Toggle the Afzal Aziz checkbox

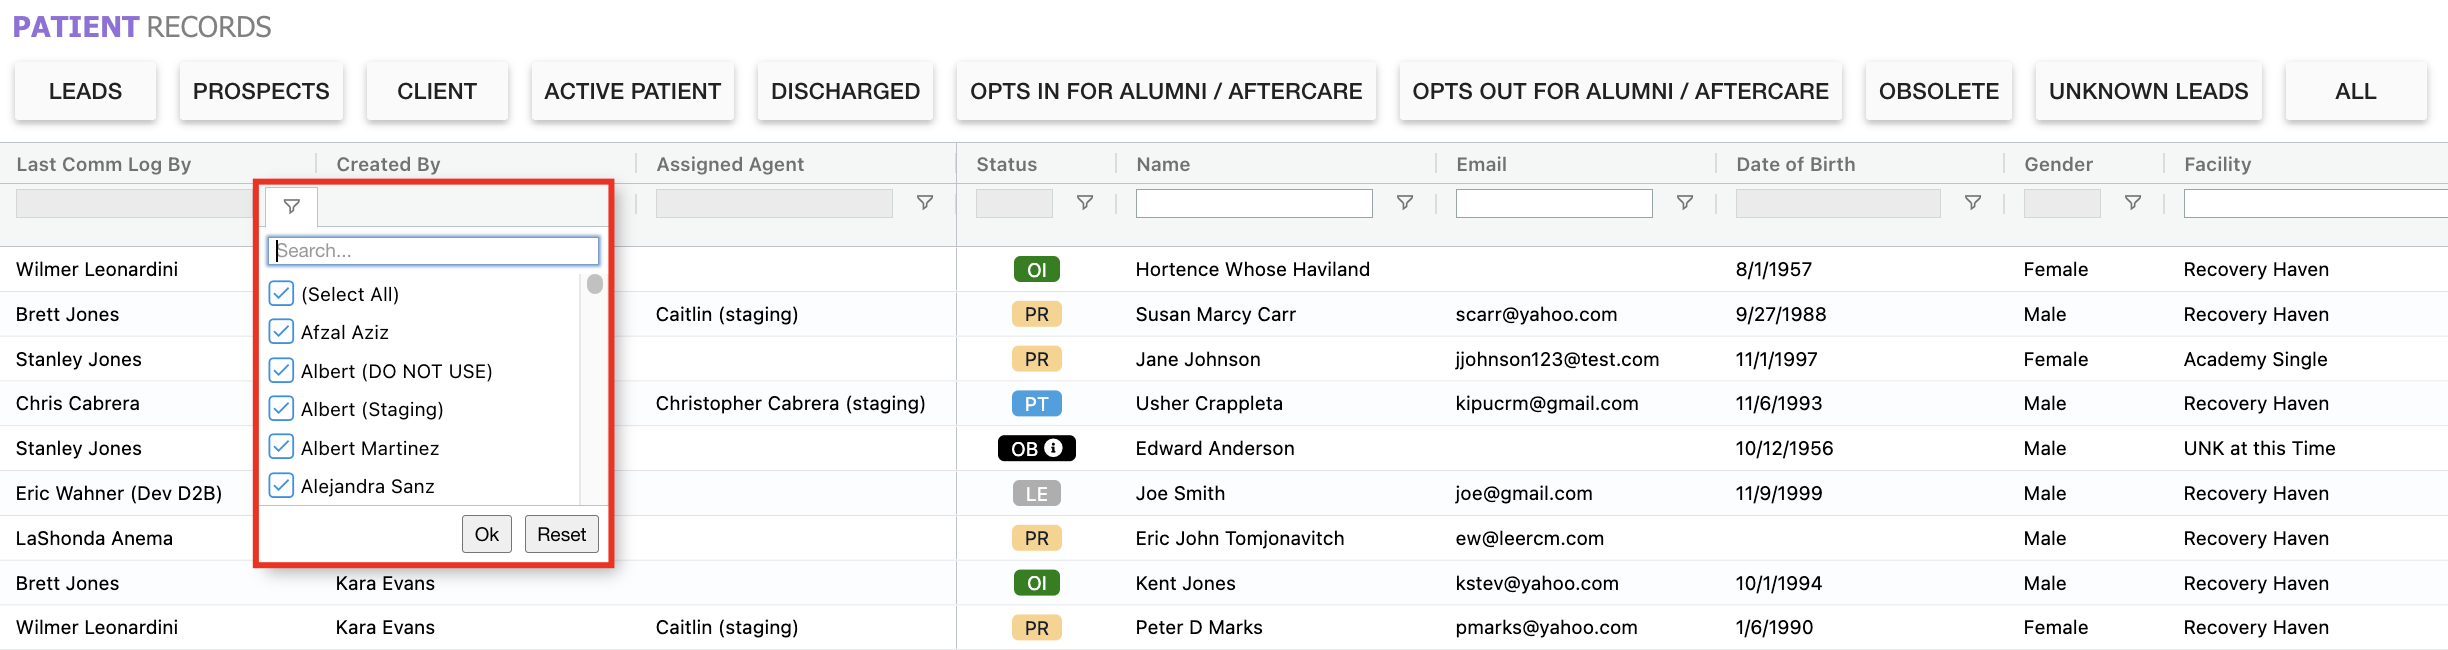[x=282, y=332]
